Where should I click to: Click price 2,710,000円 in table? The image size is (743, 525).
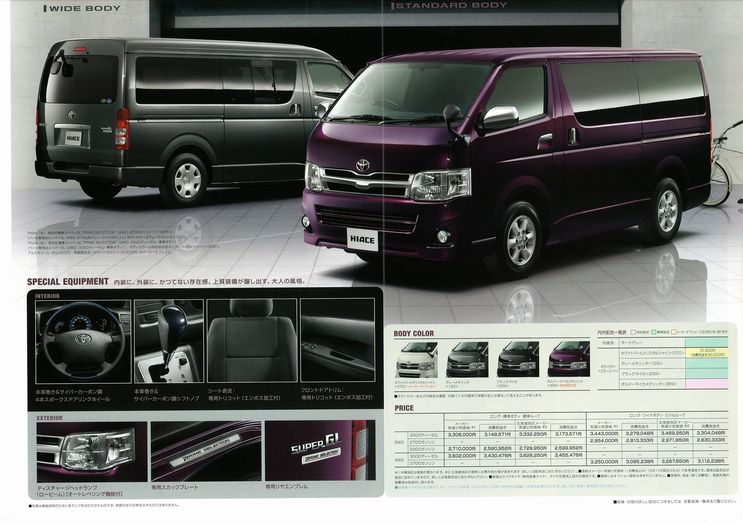click(x=462, y=448)
